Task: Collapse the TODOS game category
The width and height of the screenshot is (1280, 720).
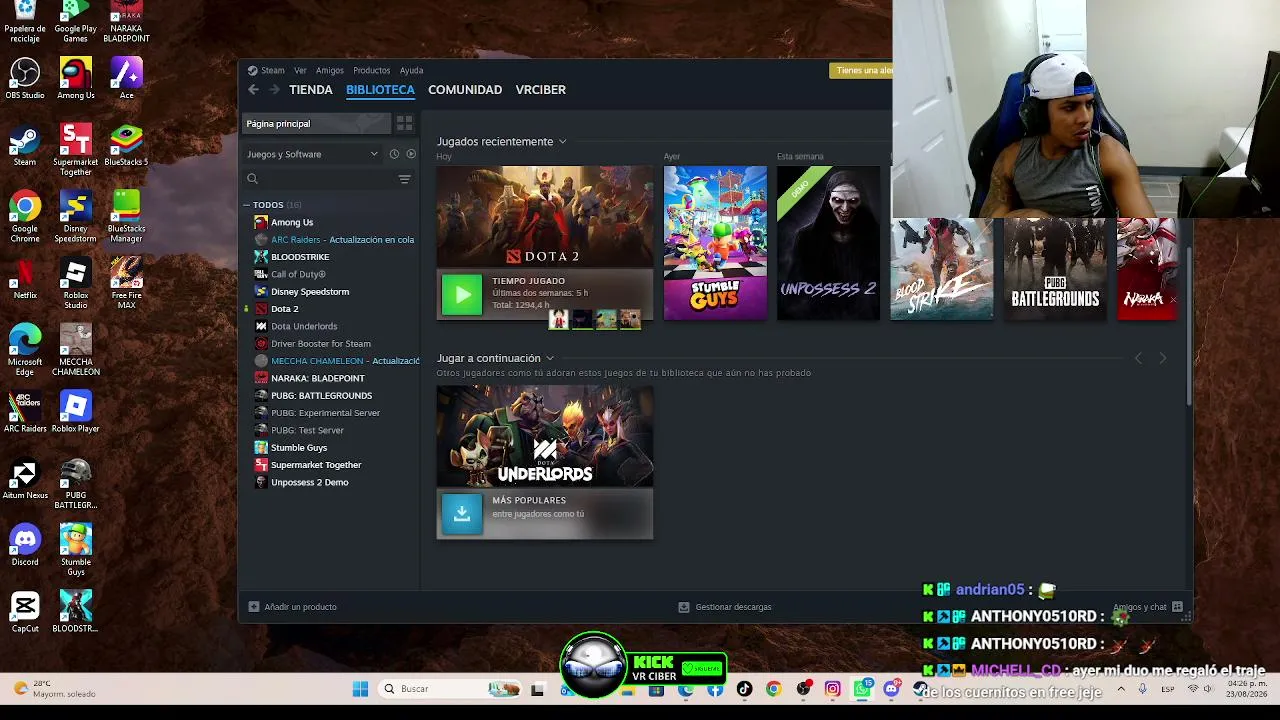Action: point(246,205)
